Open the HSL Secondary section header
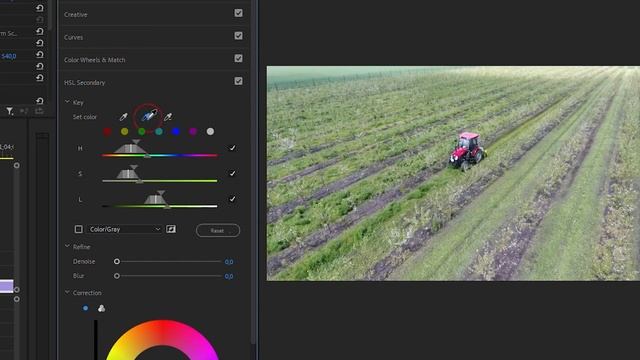This screenshot has width=640, height=360. point(84,83)
